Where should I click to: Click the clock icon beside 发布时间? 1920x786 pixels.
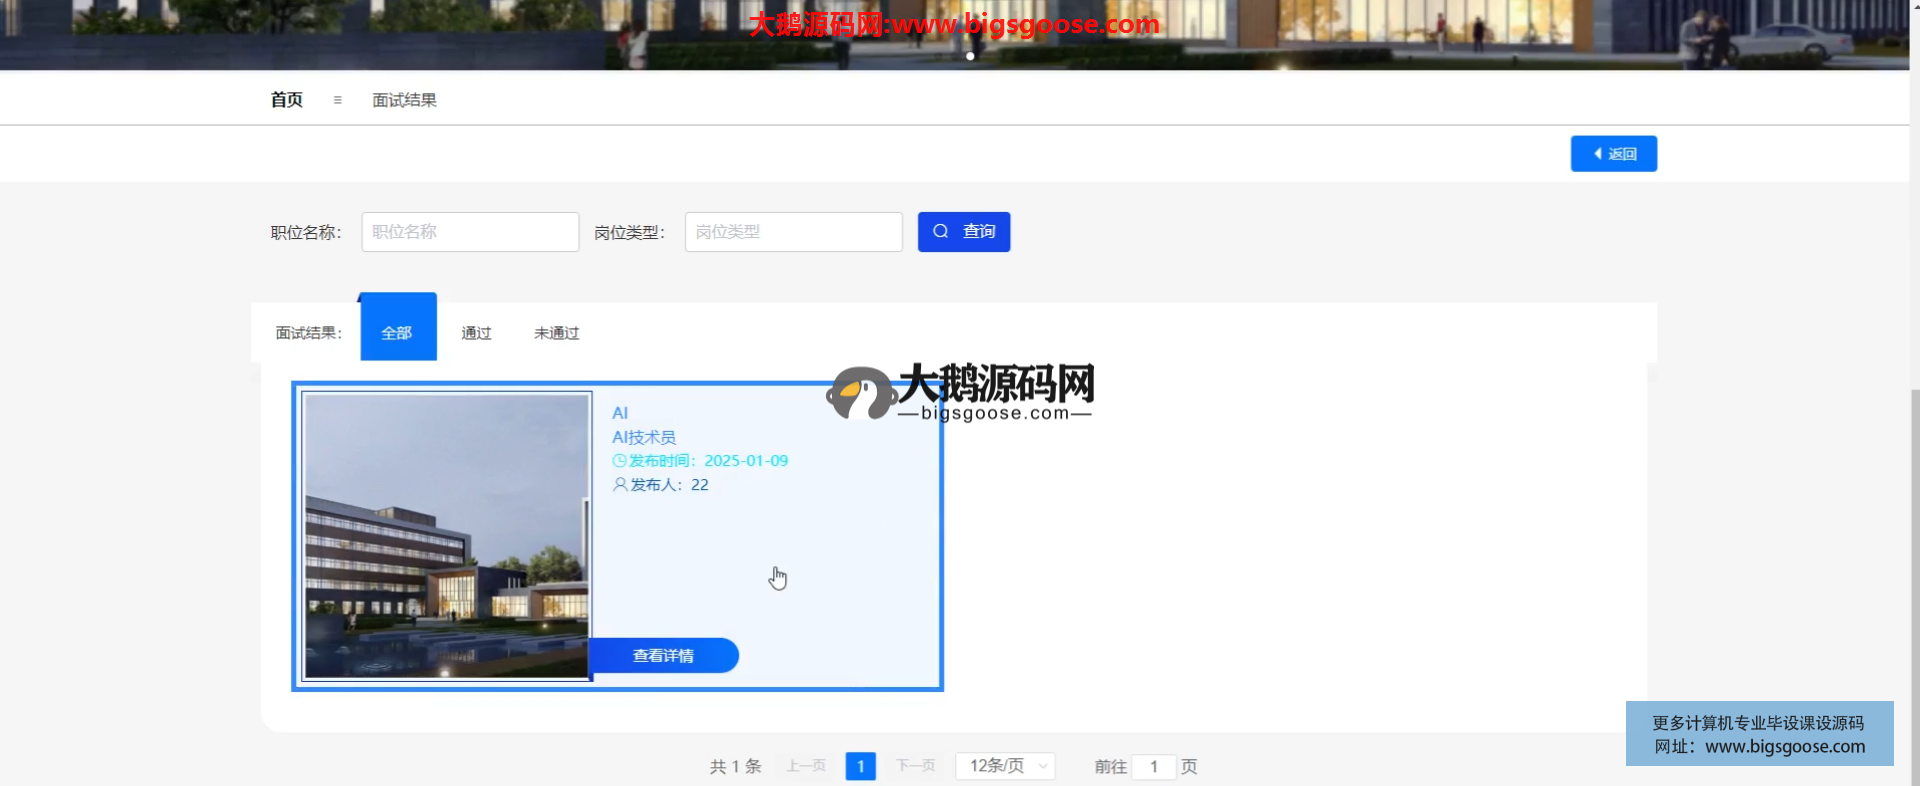click(619, 461)
